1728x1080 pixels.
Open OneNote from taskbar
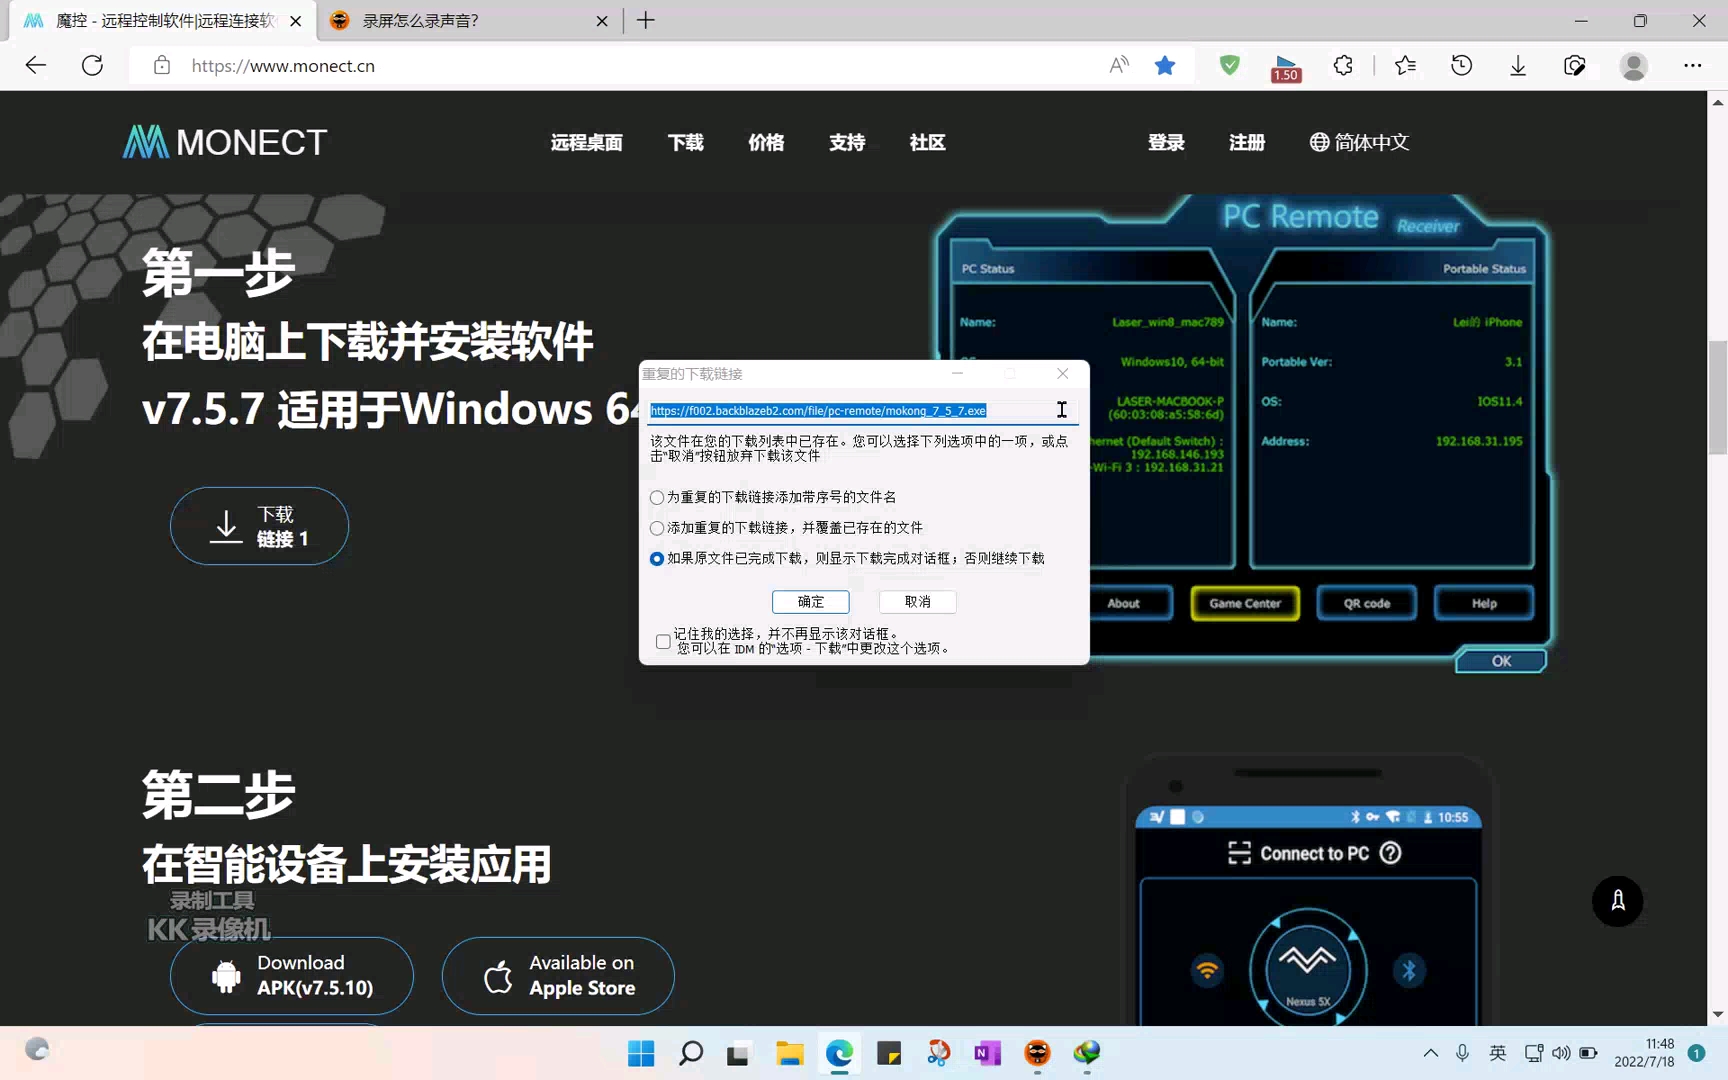pos(988,1053)
